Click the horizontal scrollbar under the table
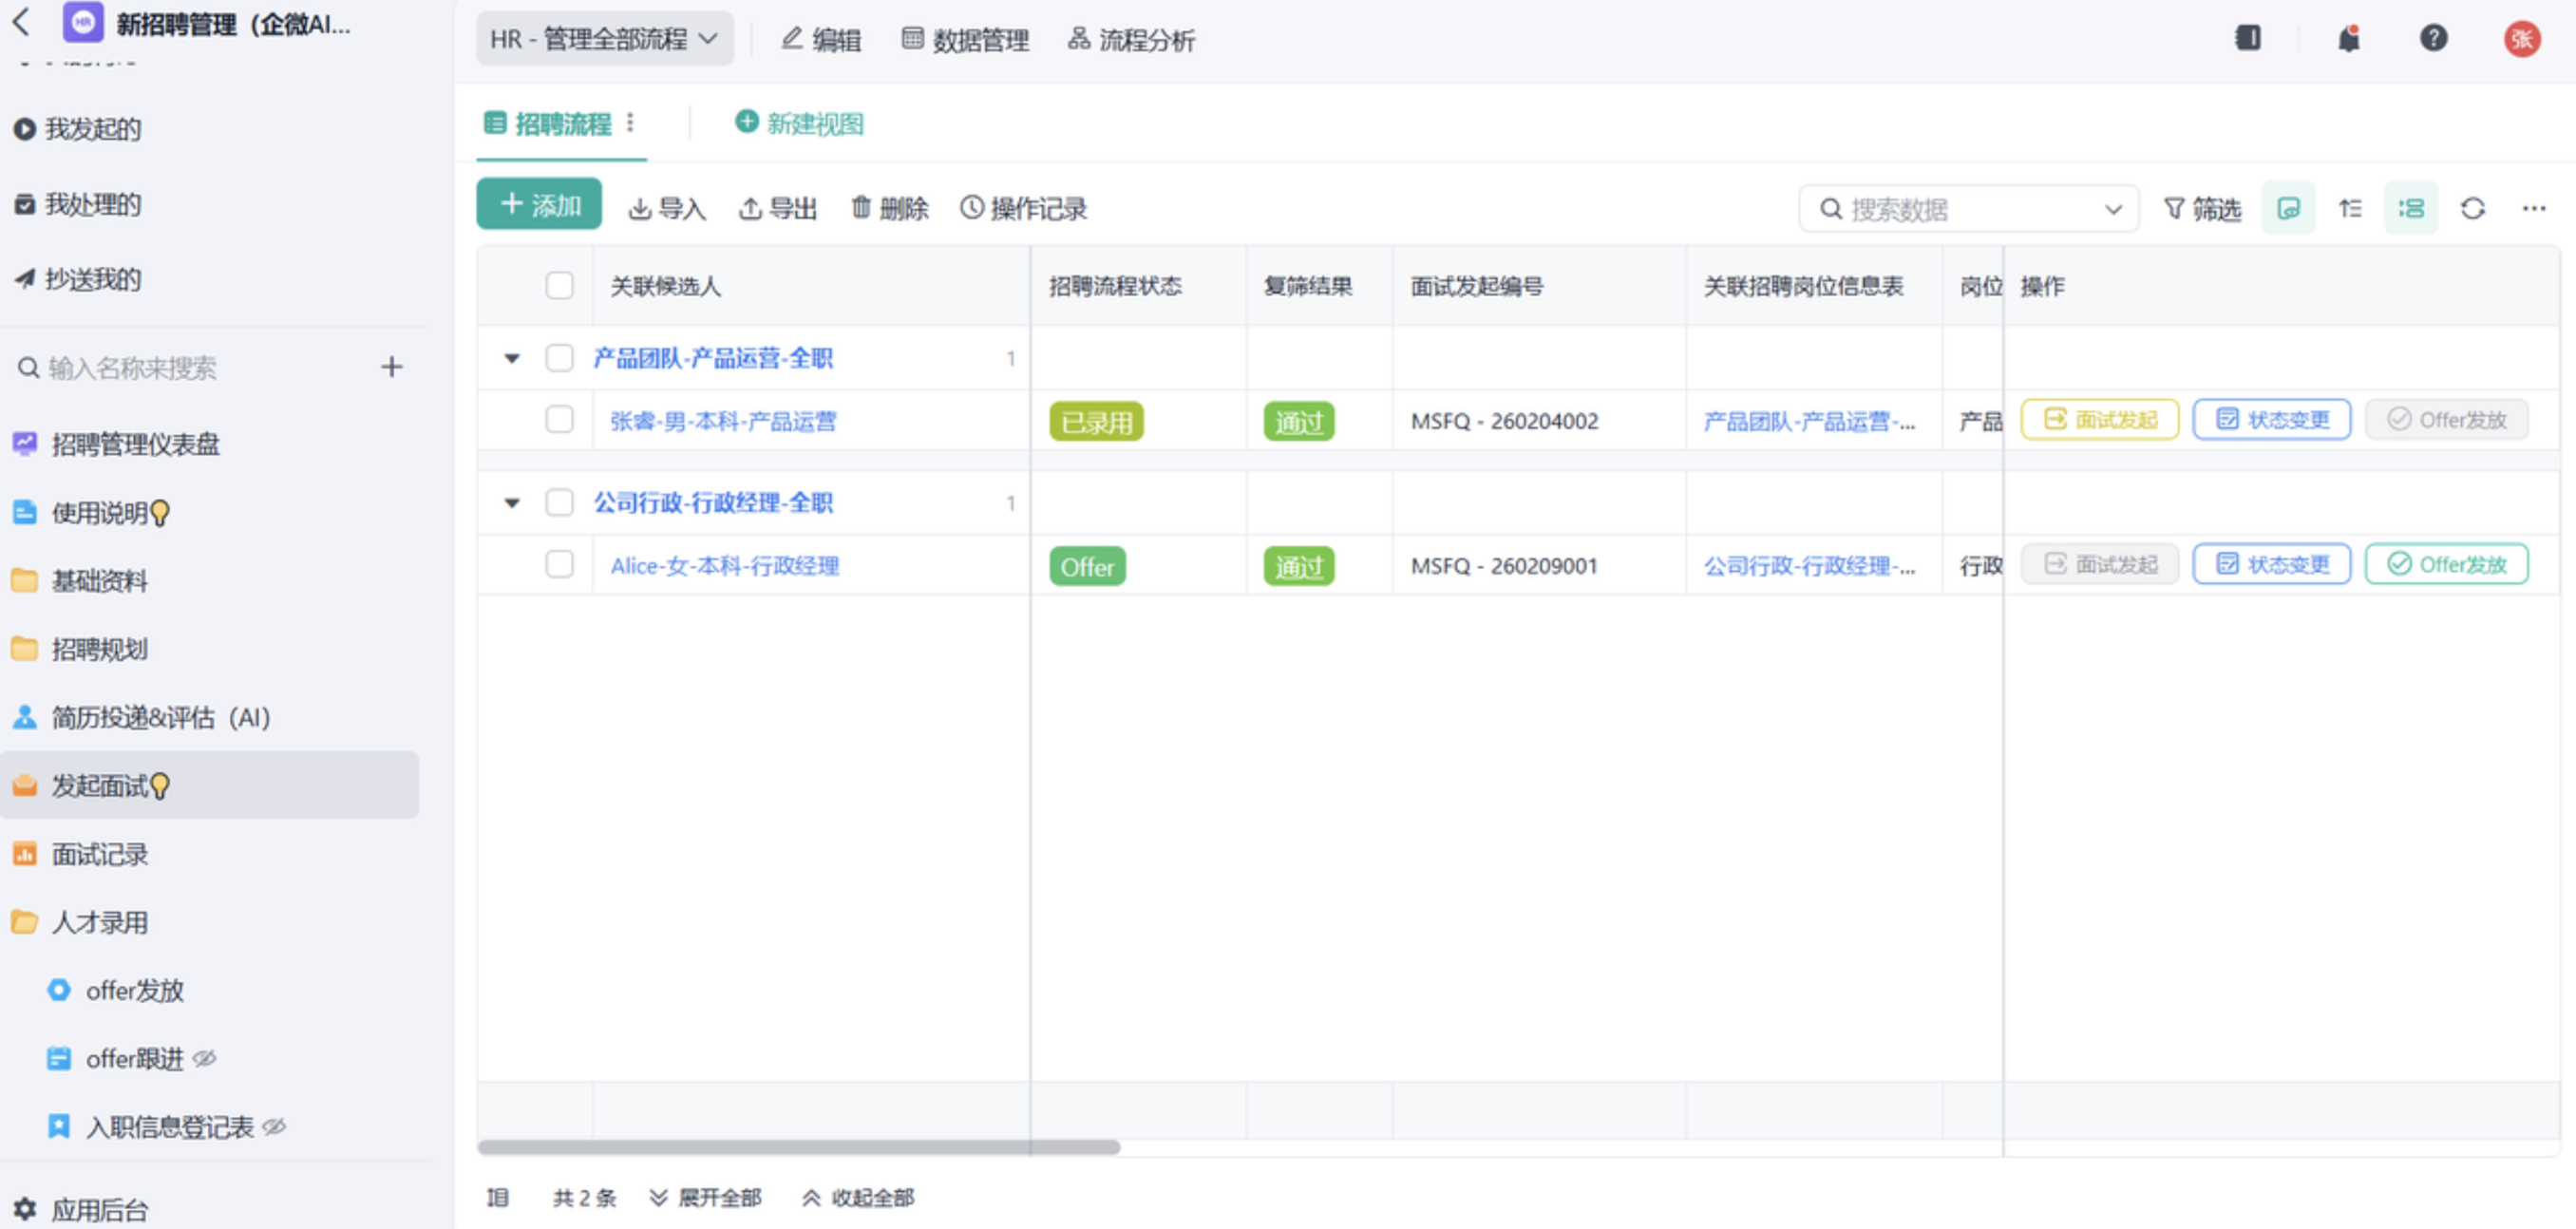The width and height of the screenshot is (2576, 1229). pos(798,1147)
